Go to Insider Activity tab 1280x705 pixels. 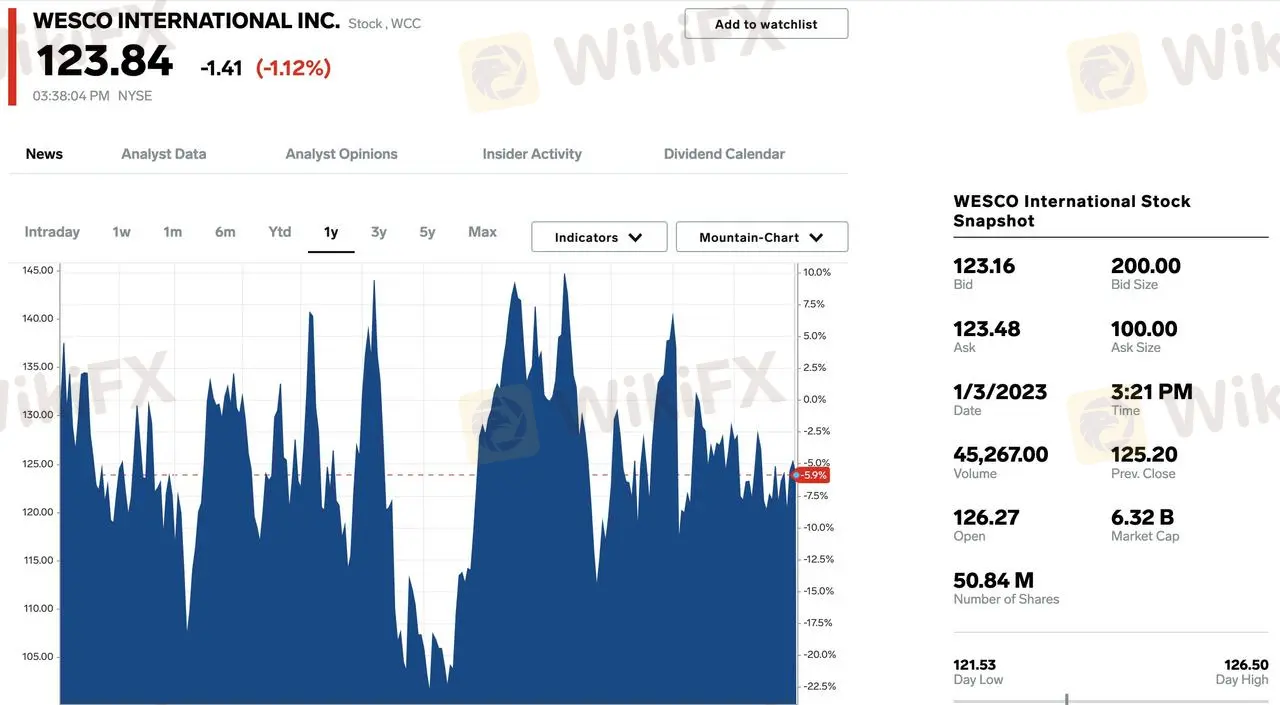pyautogui.click(x=532, y=154)
